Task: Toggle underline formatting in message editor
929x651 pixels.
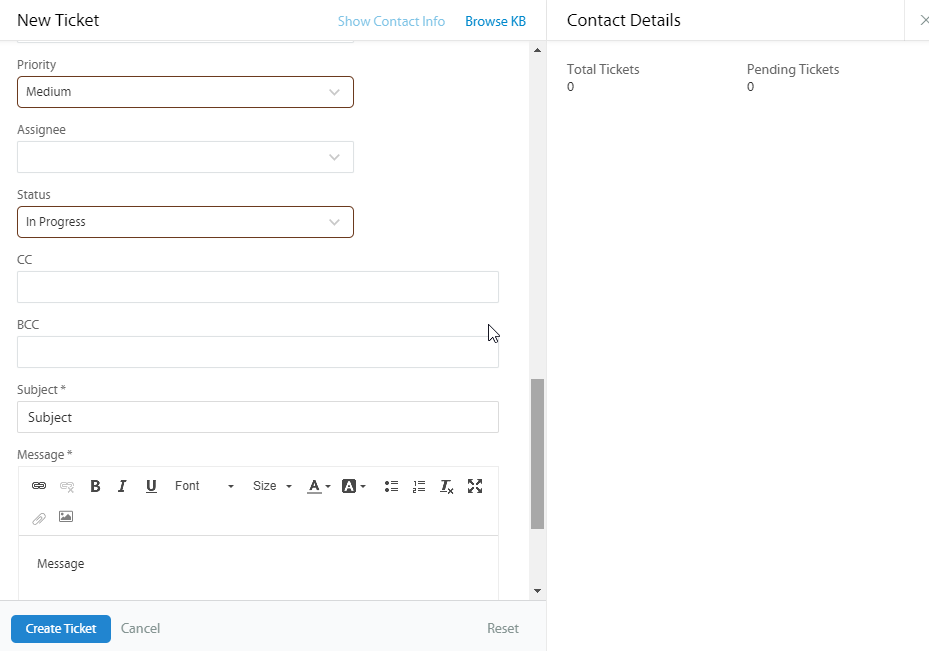Action: coord(151,486)
